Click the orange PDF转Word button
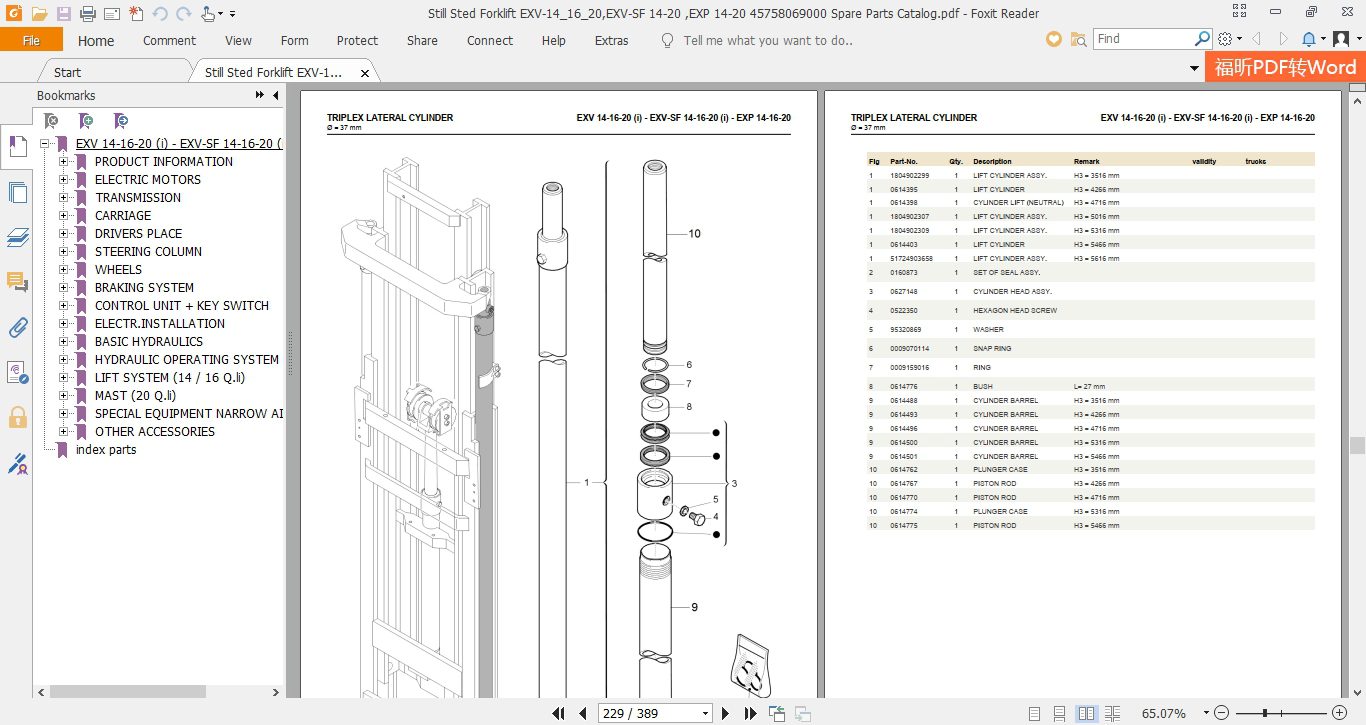Image resolution: width=1366 pixels, height=725 pixels. (x=1285, y=67)
